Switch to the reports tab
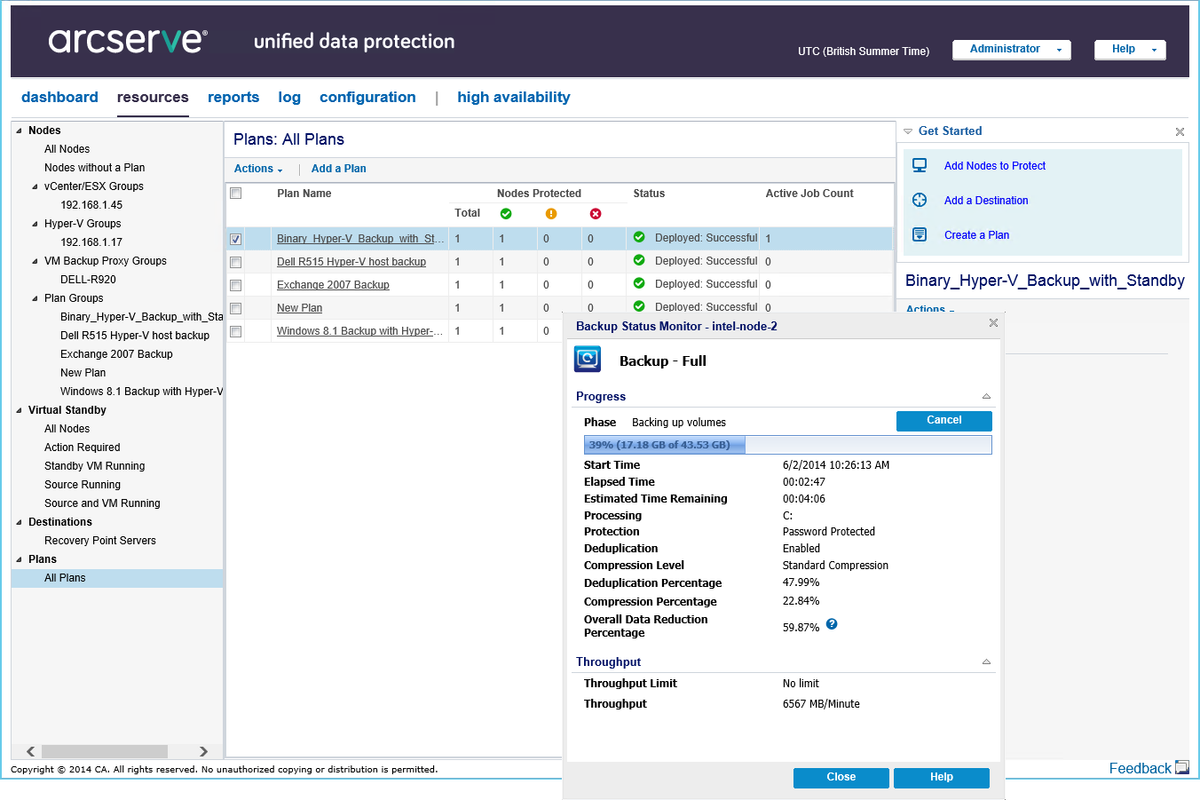Image resolution: width=1200 pixels, height=800 pixels. click(x=233, y=97)
